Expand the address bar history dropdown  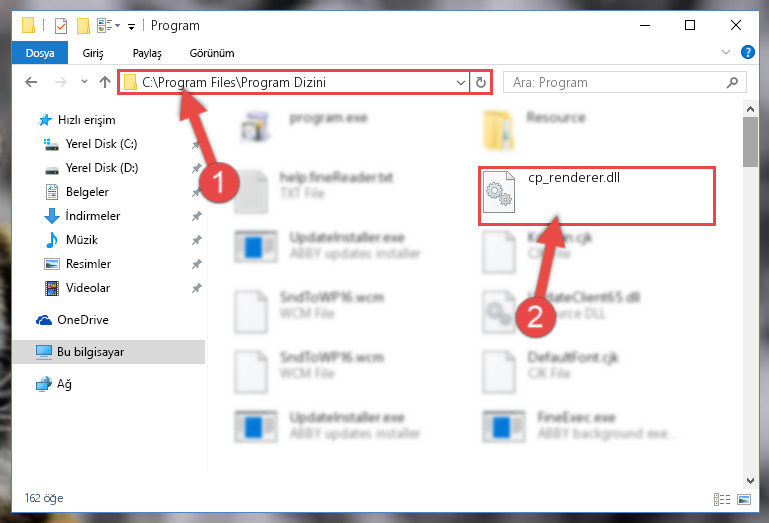point(461,82)
